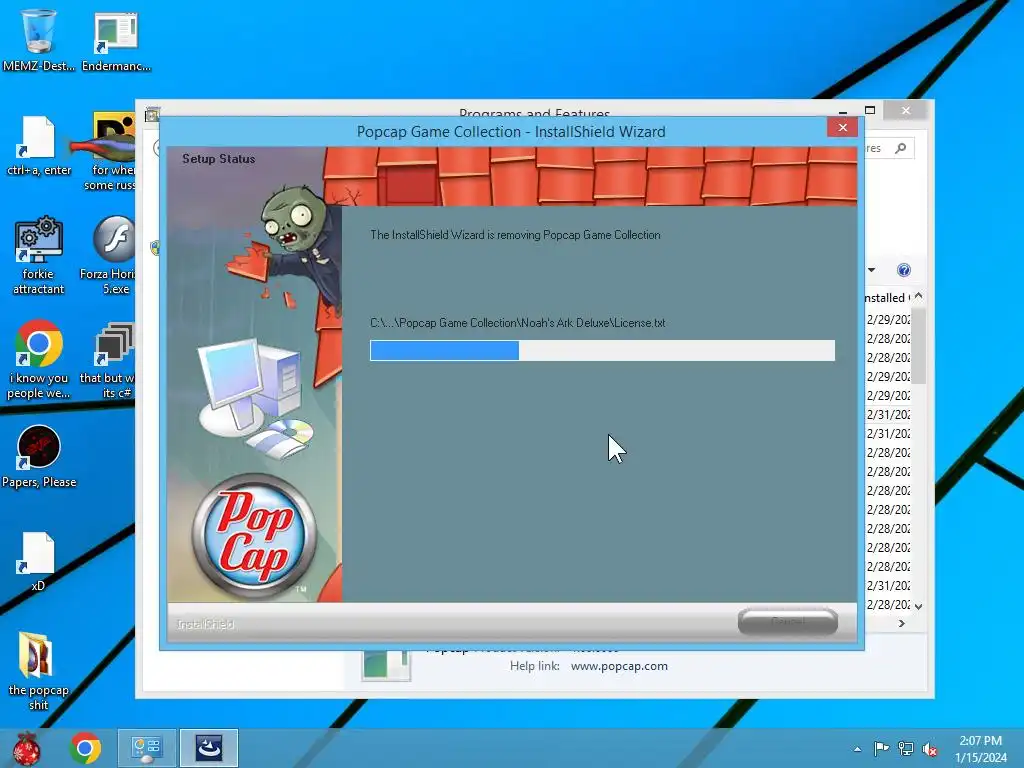Click the search magnifier in Programs and Features
The width and height of the screenshot is (1024, 768).
pyautogui.click(x=901, y=148)
